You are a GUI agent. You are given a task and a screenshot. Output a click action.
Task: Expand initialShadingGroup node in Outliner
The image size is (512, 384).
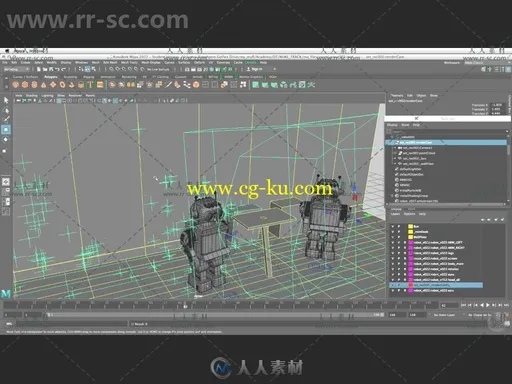392,196
